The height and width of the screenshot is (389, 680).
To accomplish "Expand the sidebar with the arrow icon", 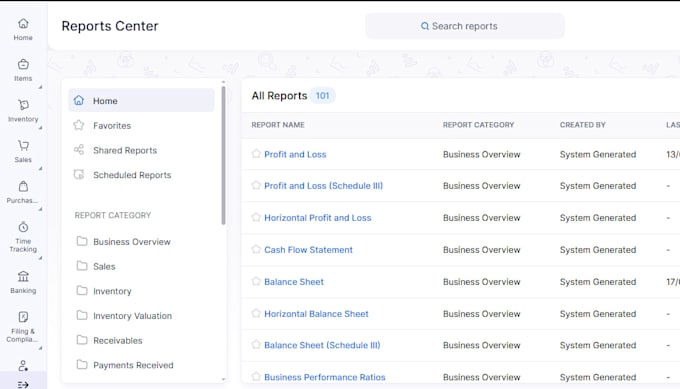I will [x=23, y=385].
